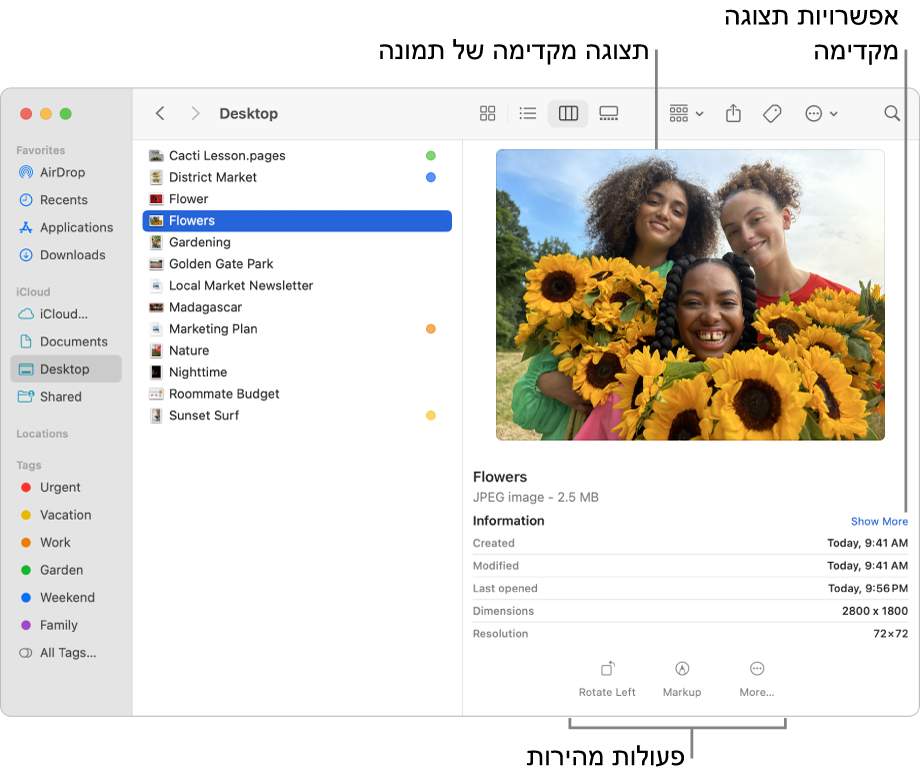Open Recents in the sidebar
The width and height of the screenshot is (923, 777).
(66, 200)
